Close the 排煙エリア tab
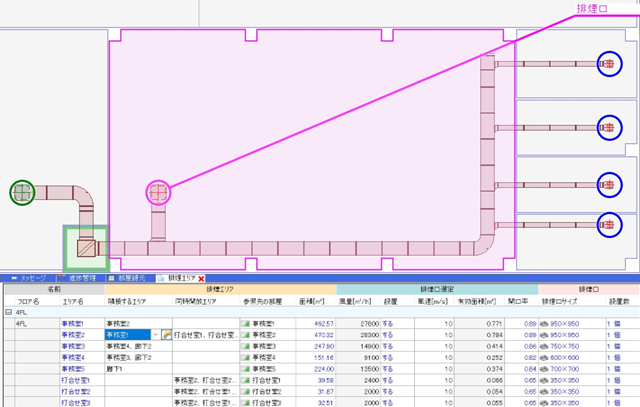640x407 pixels. coord(201,276)
